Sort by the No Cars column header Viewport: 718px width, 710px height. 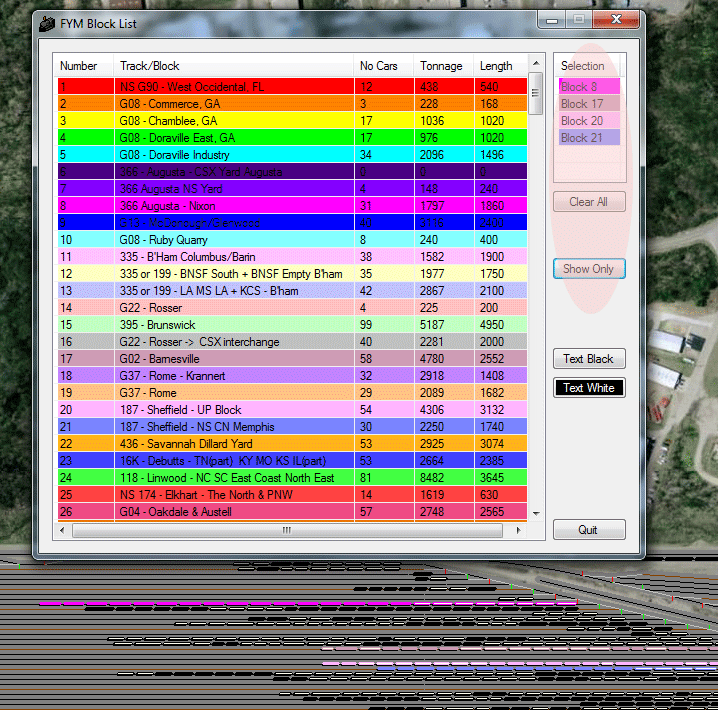[x=384, y=66]
